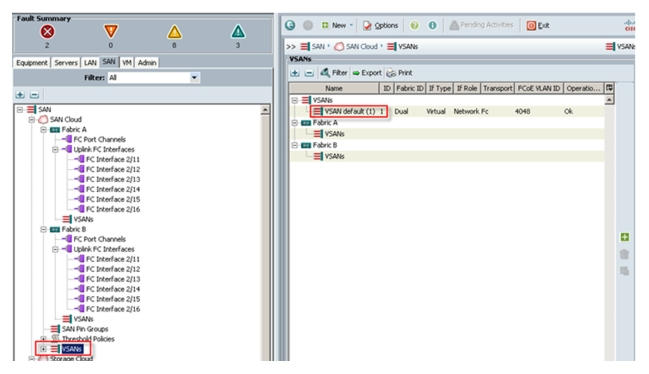Collapse Fabric A Uplink FC Interfaces node
Viewport: 649px width, 374px height.
click(x=55, y=149)
